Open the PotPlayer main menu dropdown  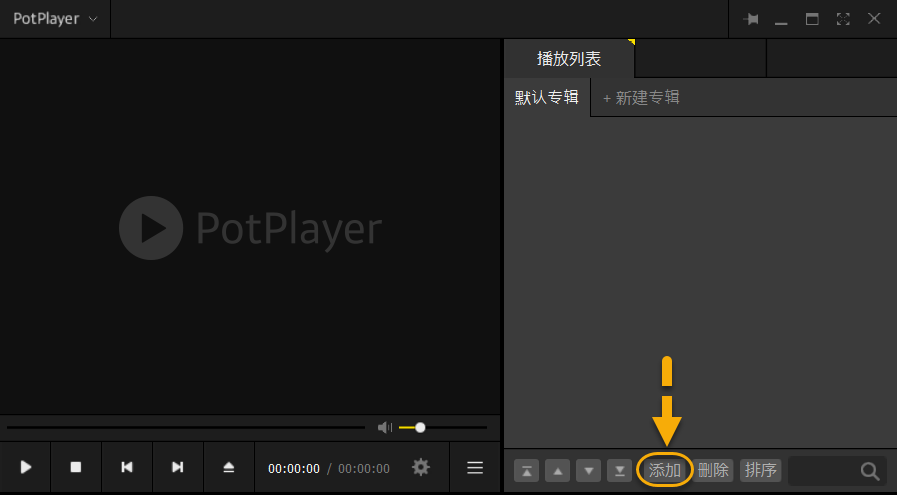pos(55,19)
